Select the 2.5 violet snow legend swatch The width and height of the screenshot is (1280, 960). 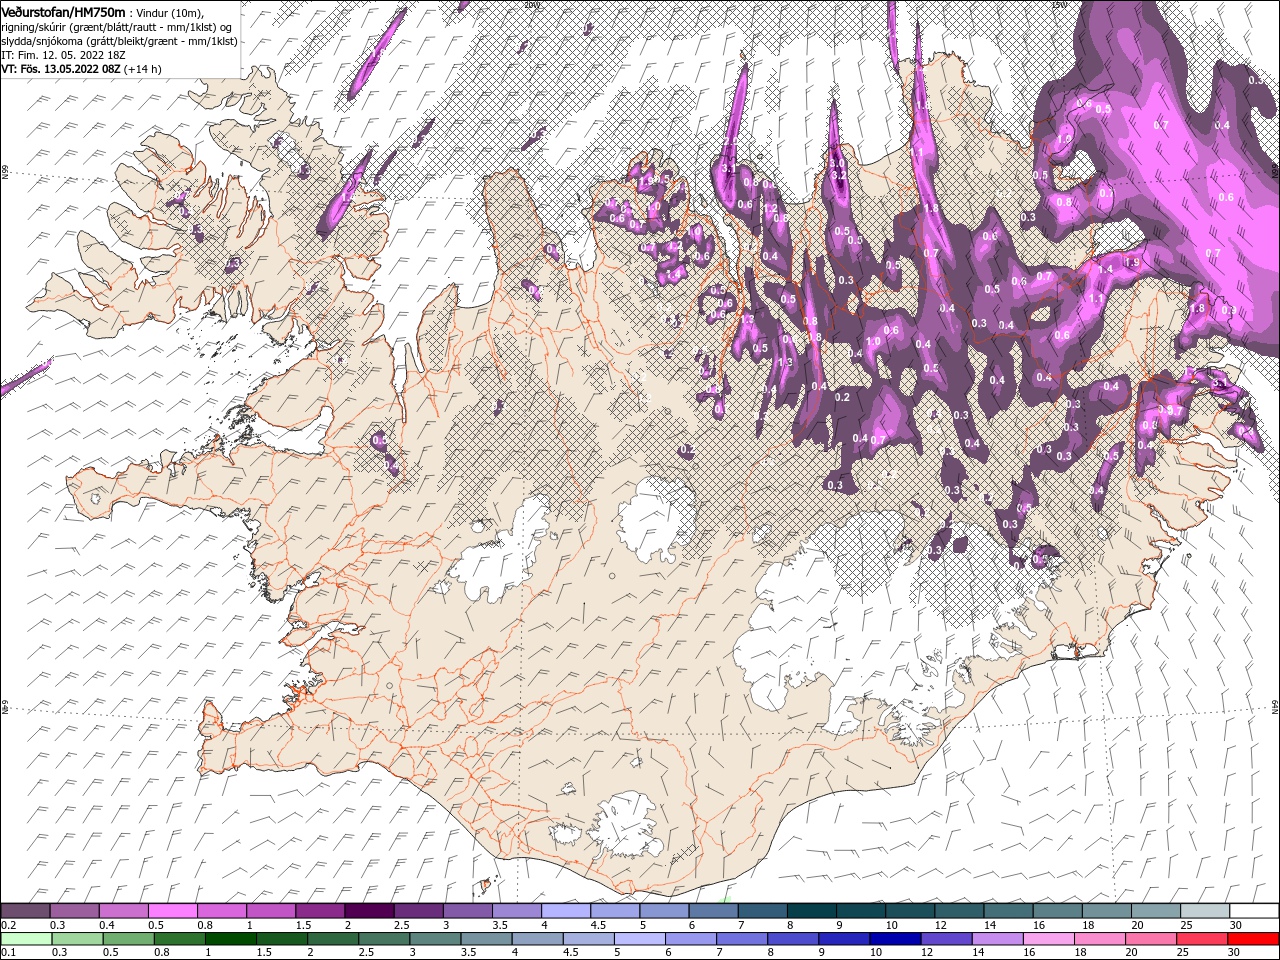click(x=419, y=911)
